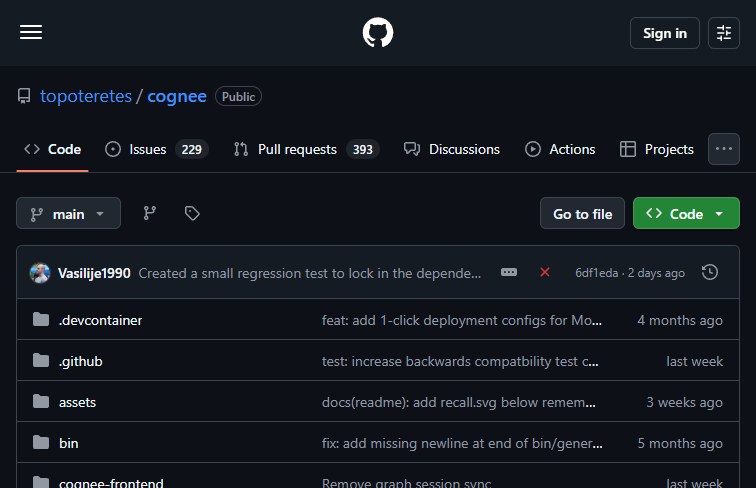
Task: Click '3 weeks ago' timestamp on assets row
Action: (684, 402)
